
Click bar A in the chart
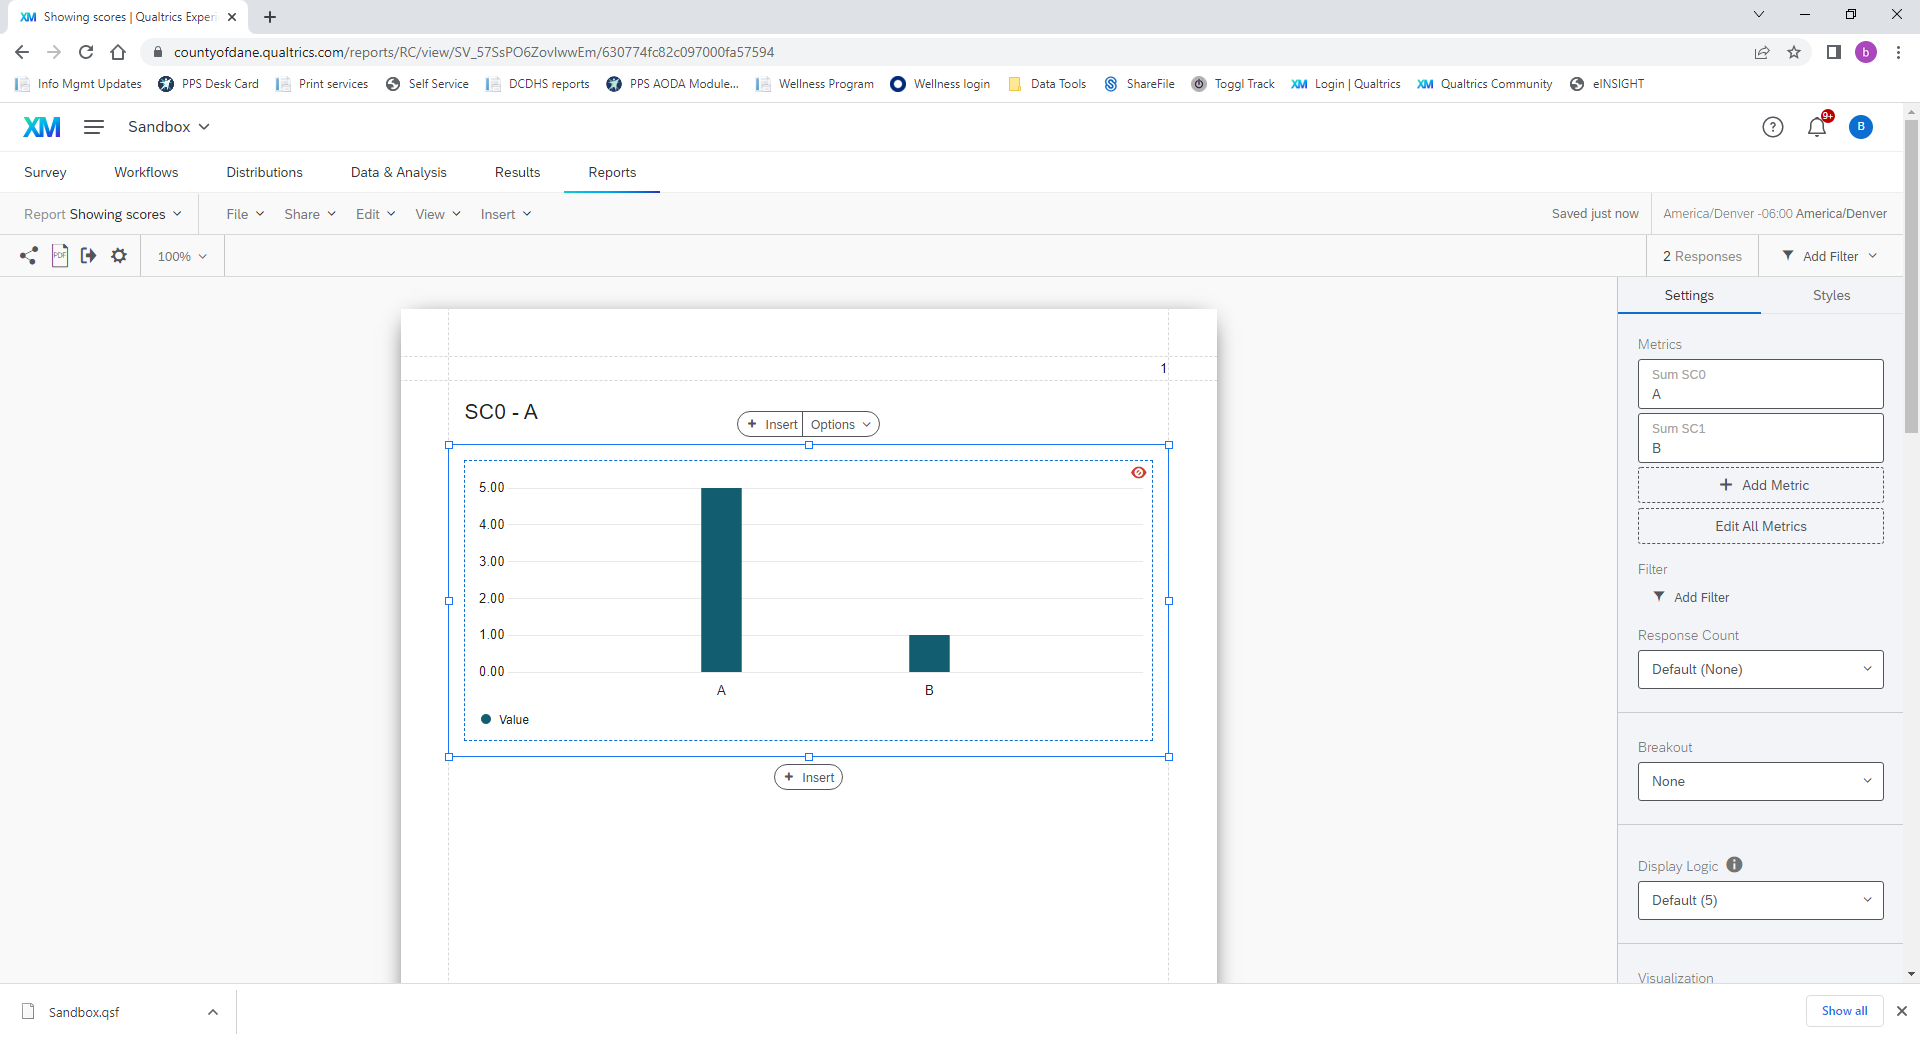721,580
